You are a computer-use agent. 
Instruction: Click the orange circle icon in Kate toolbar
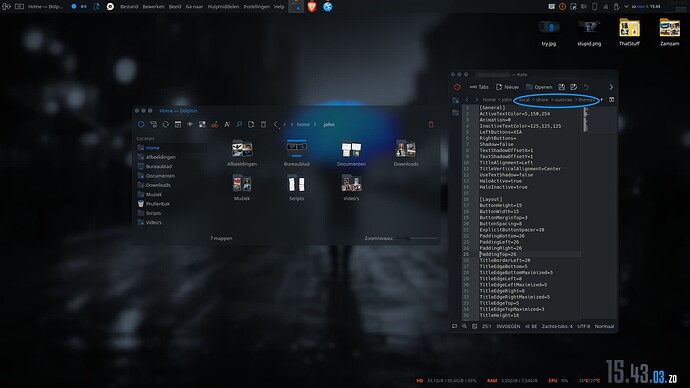coord(457,87)
